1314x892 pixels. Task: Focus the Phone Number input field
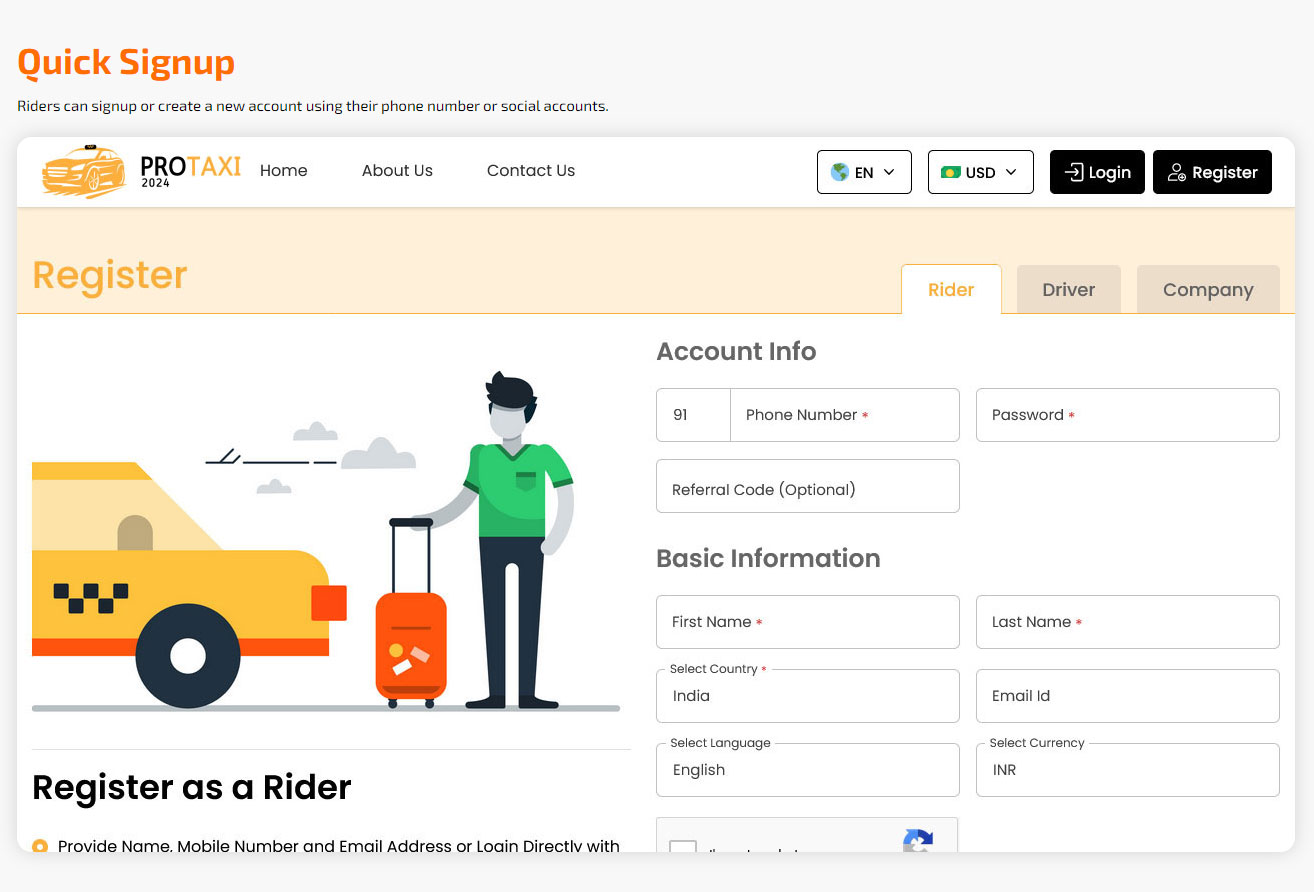click(845, 415)
